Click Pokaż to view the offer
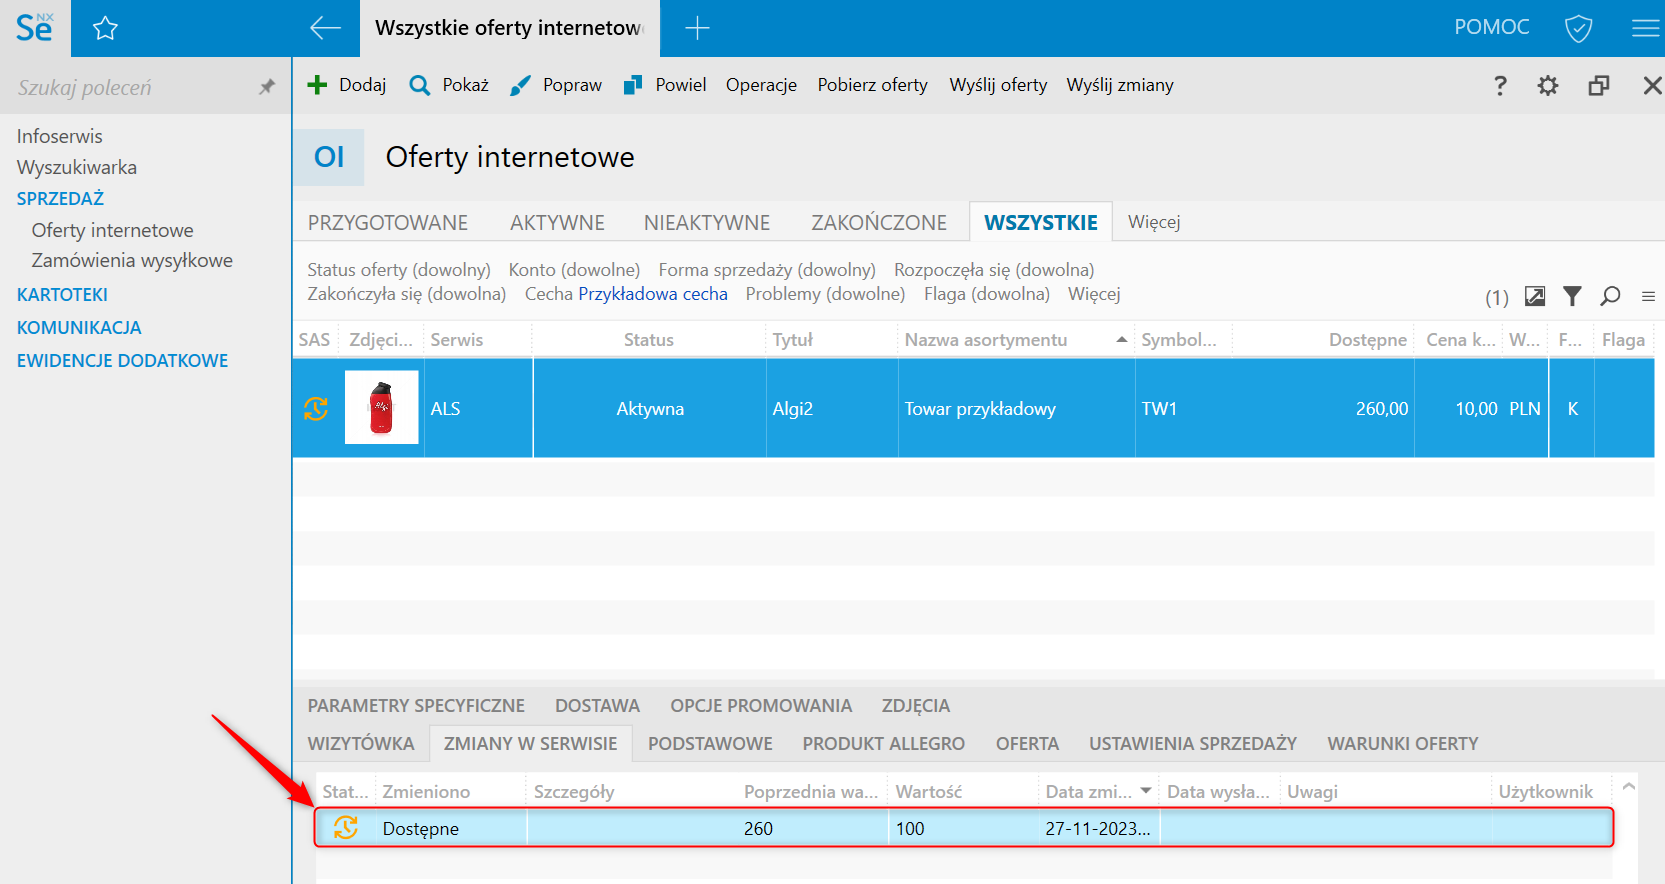 pyautogui.click(x=449, y=85)
